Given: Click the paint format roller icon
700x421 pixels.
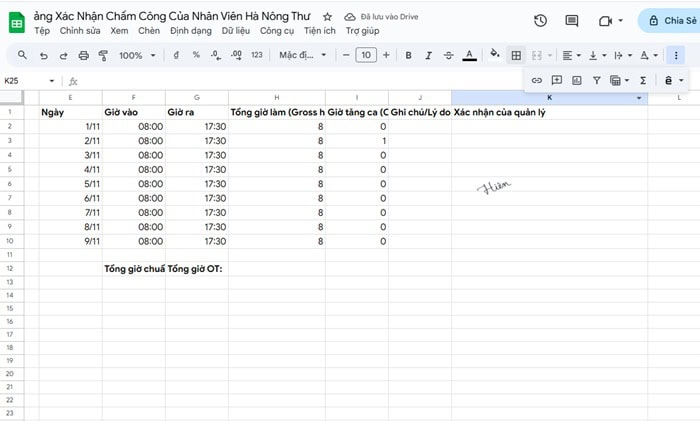Looking at the screenshot, I should pos(104,56).
